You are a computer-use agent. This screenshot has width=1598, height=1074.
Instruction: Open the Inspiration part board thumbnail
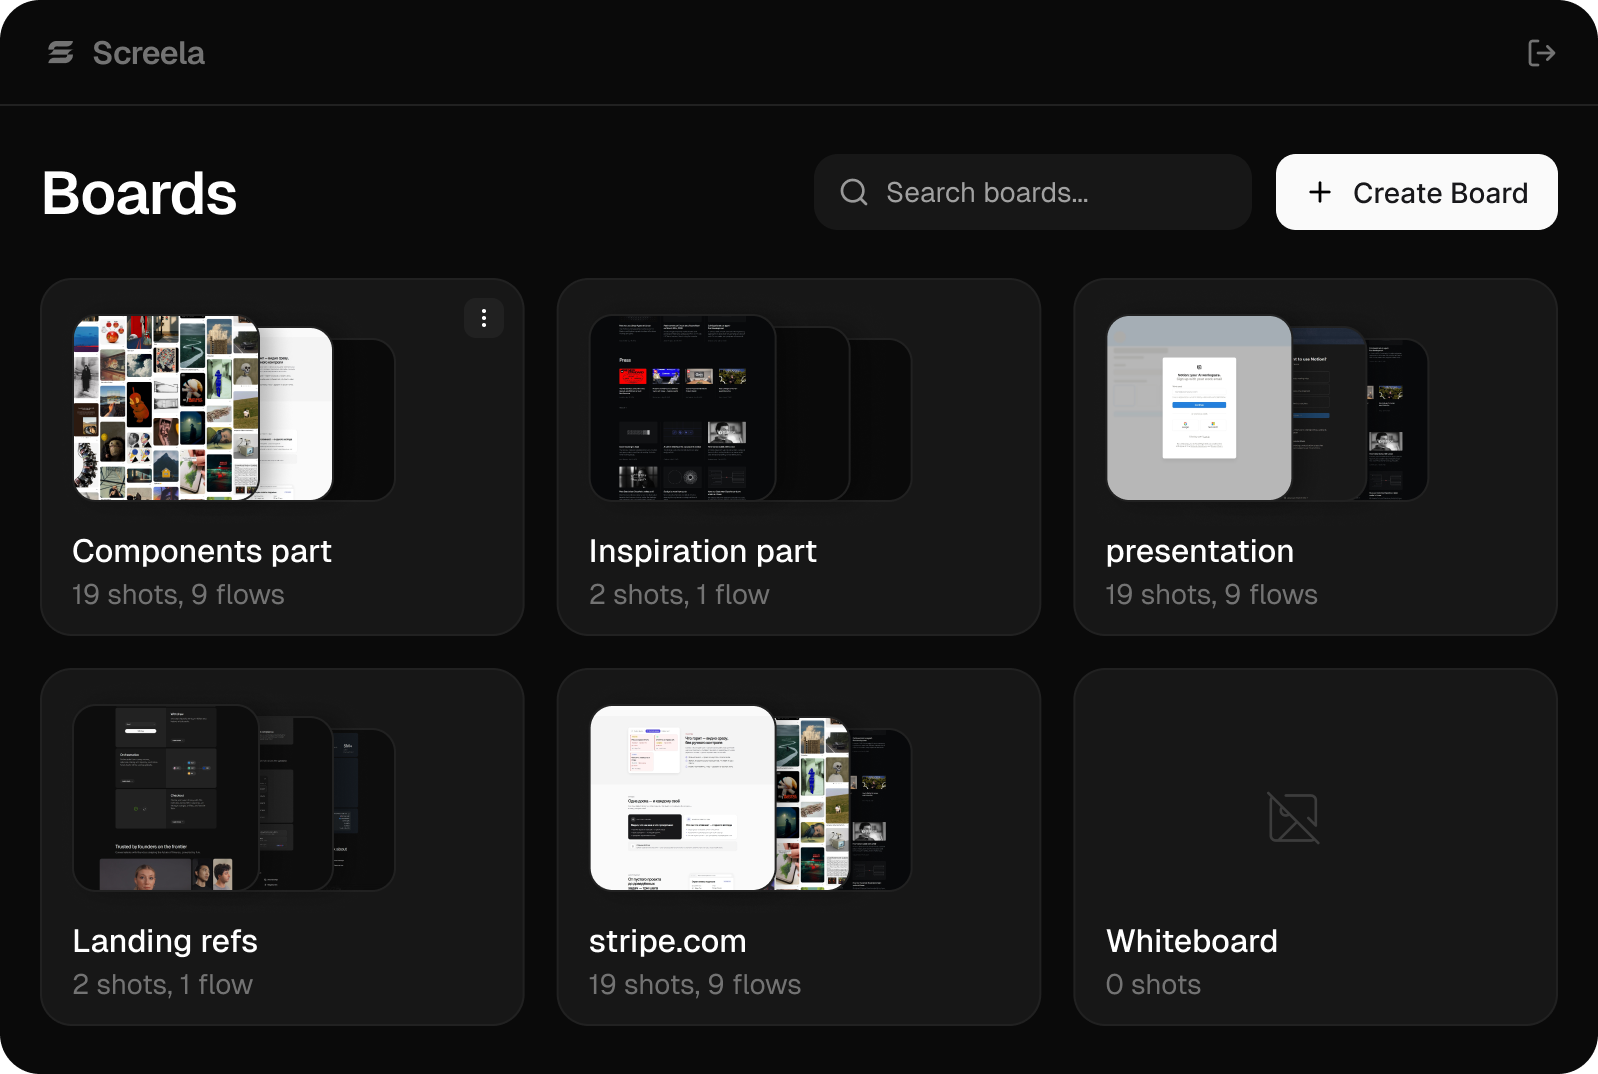click(750, 408)
